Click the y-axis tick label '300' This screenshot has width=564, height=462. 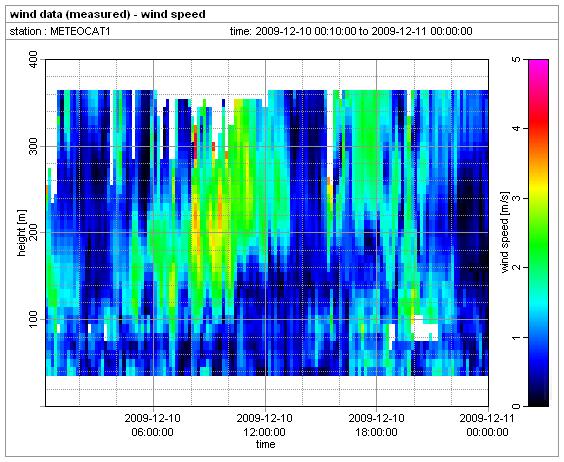33,146
